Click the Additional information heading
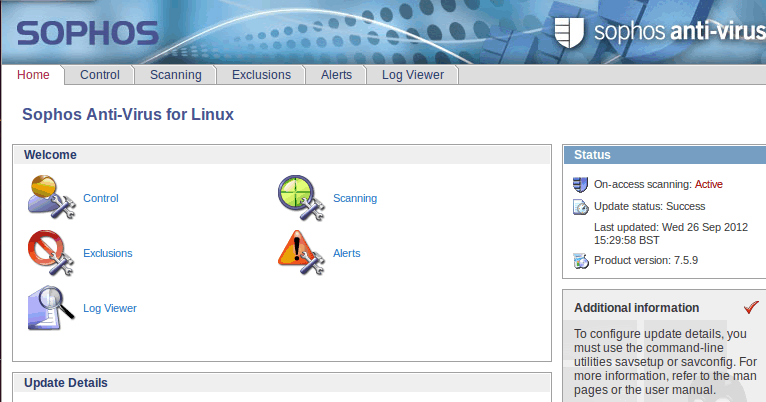Viewport: 766px width, 402px height. (x=637, y=308)
